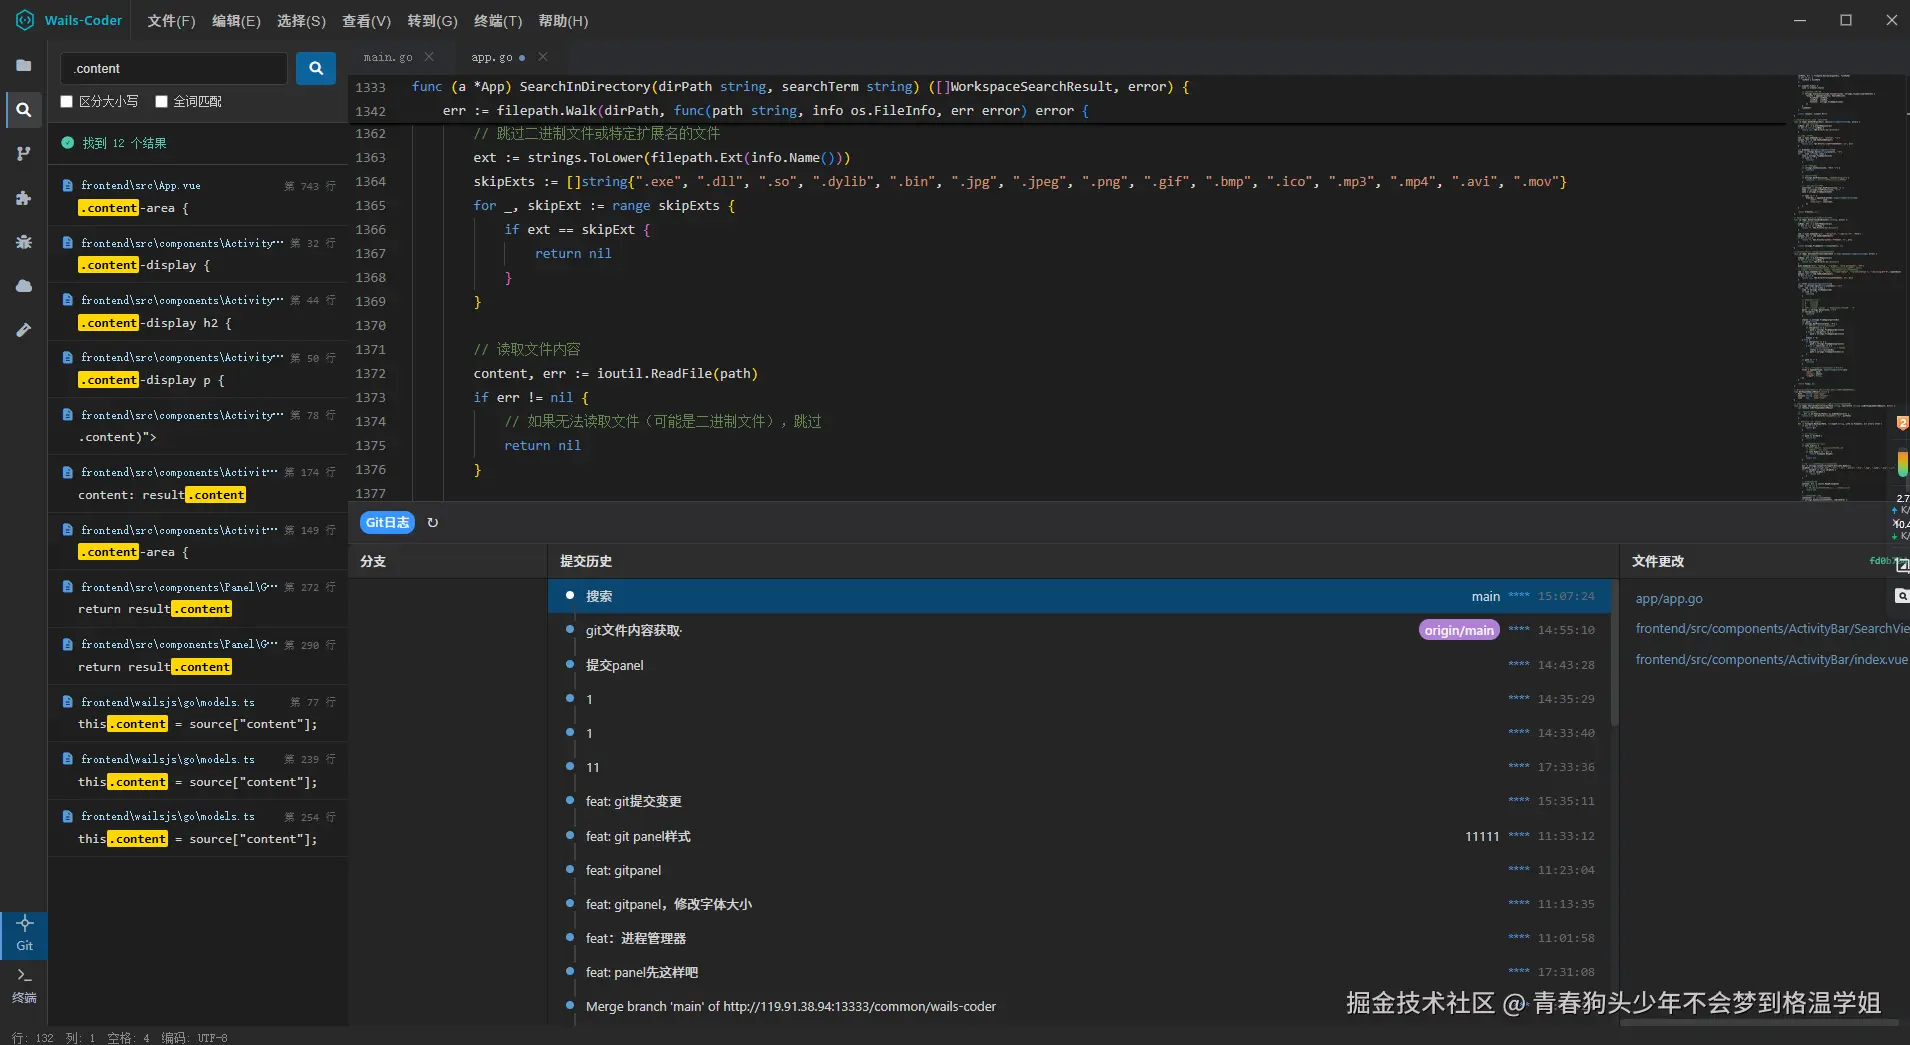Open the 终端 terminal icon in sidebar
The height and width of the screenshot is (1045, 1910).
[x=24, y=986]
